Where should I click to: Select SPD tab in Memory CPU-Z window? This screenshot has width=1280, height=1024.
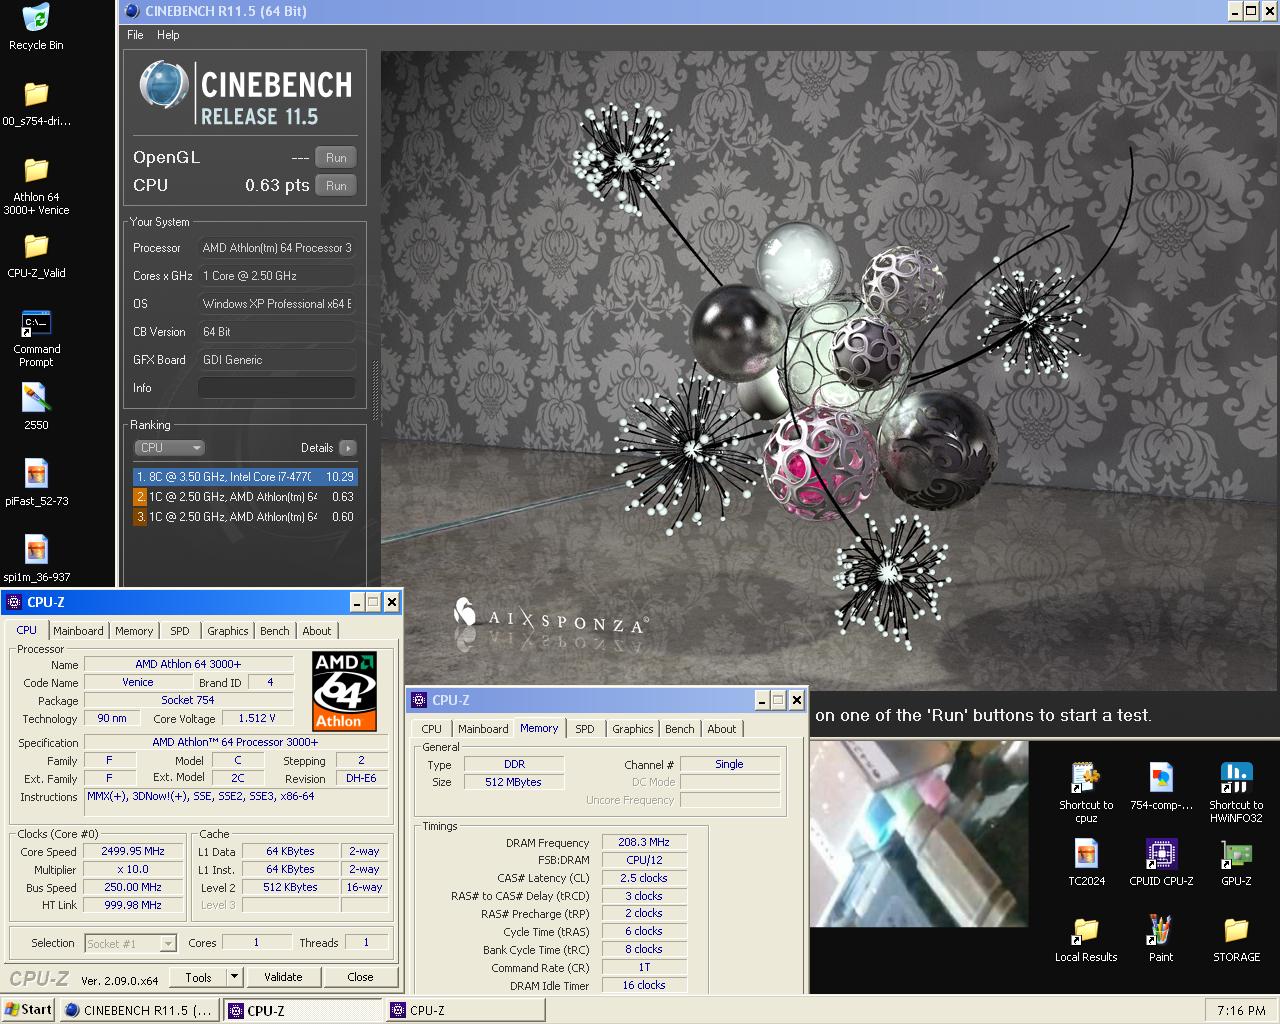point(585,729)
